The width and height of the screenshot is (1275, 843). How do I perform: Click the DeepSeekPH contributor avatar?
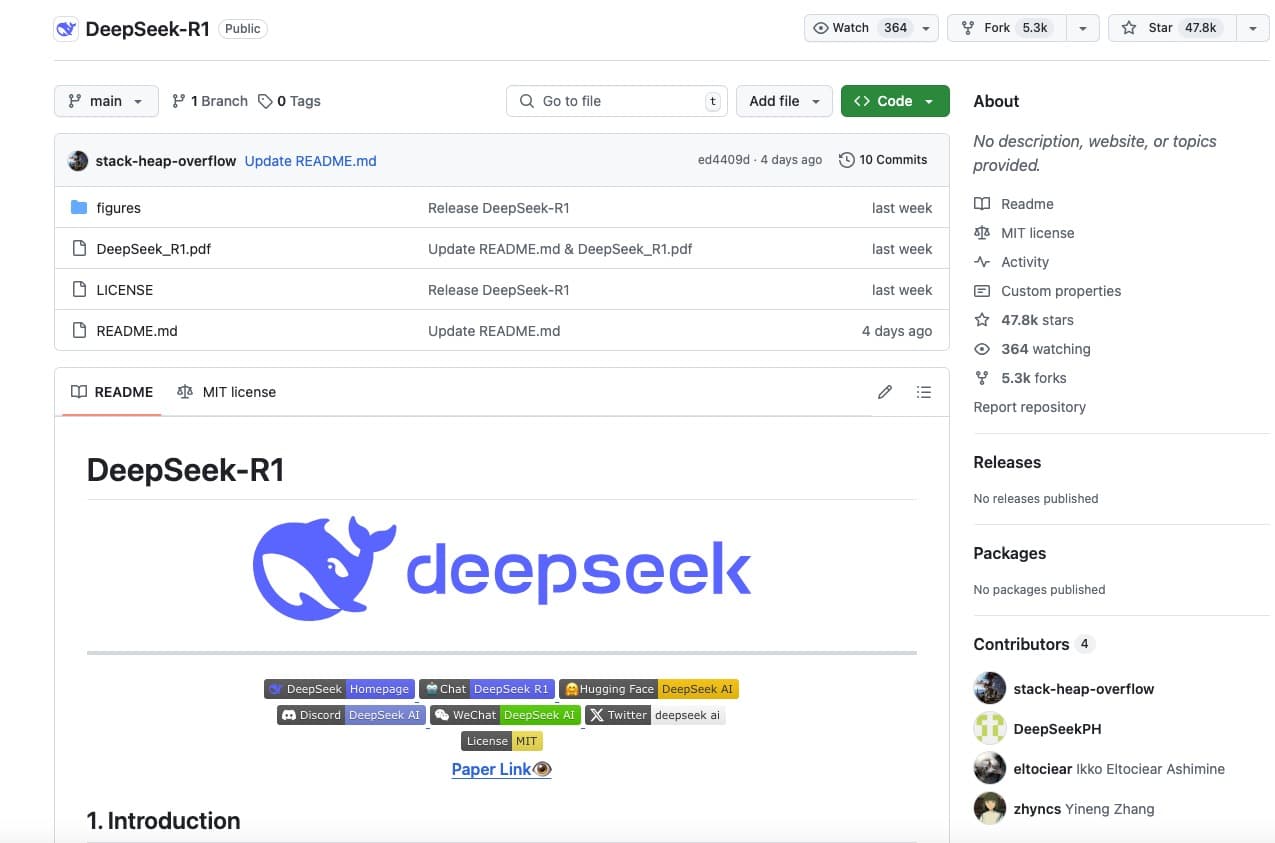990,729
